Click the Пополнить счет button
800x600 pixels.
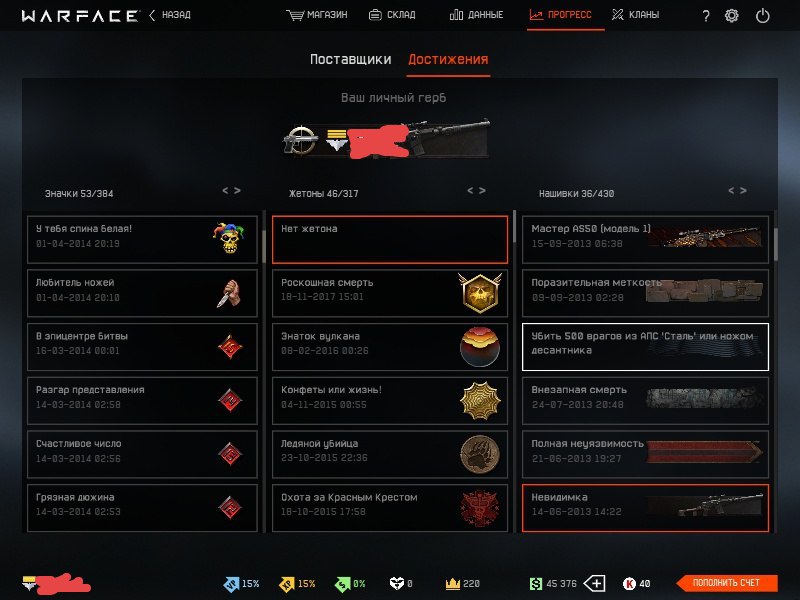click(x=727, y=583)
